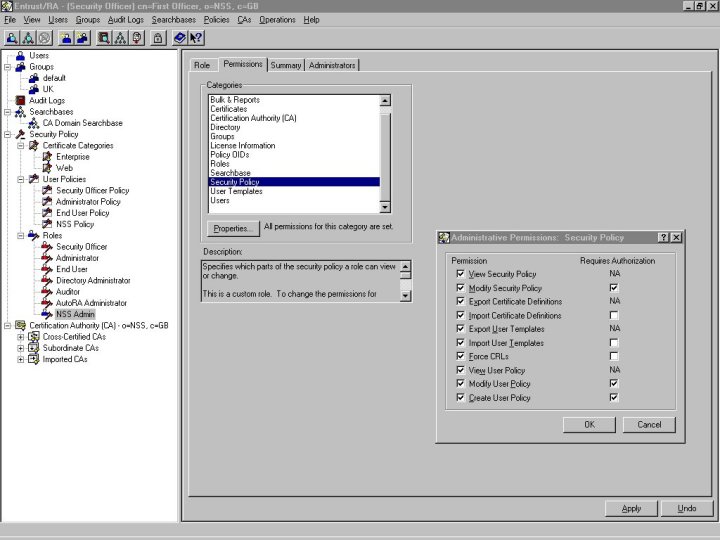Expand the Subordinate CAs node

tap(21, 348)
